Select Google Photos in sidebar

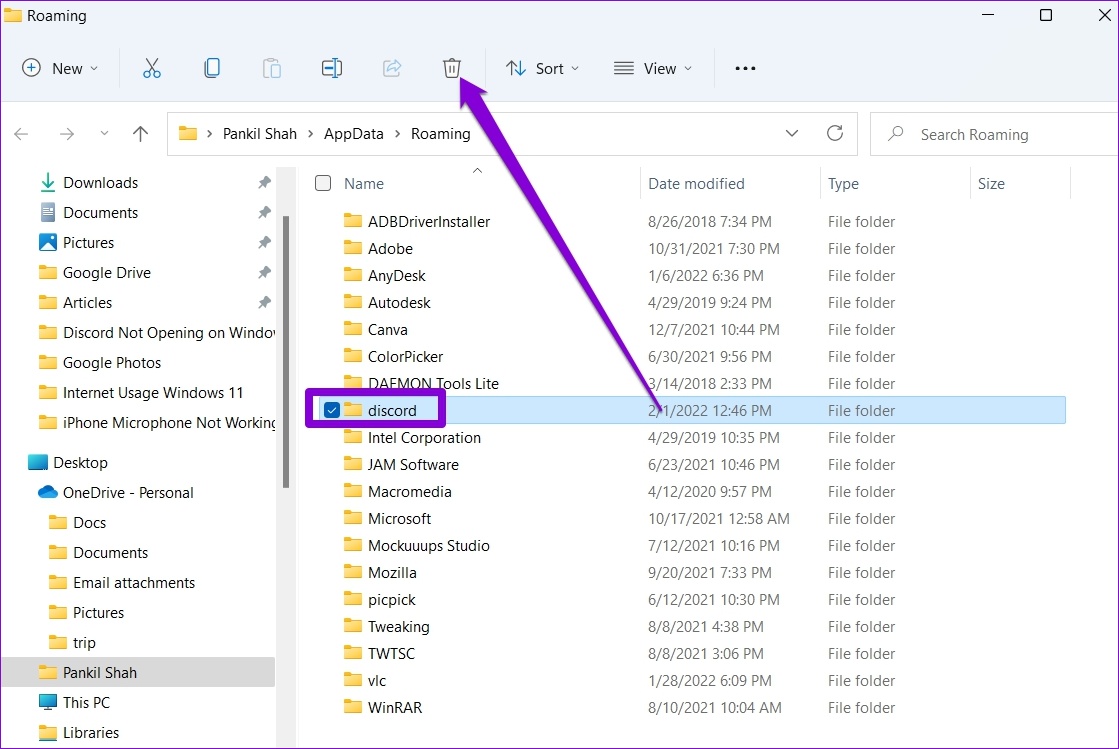pyautogui.click(x=100, y=362)
